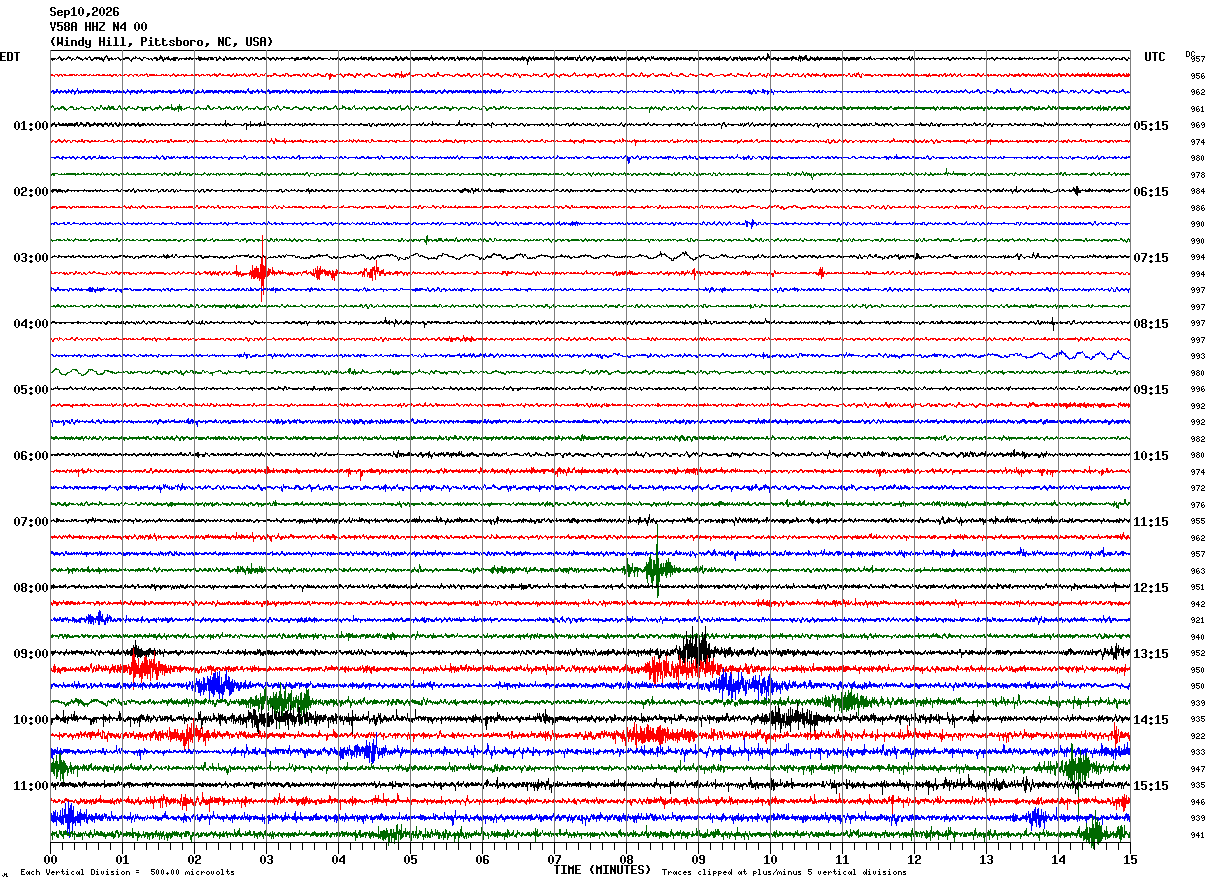Select the 15 tick on the minutes axis
Image resolution: width=1210 pixels, height=886 pixels.
(1130, 859)
